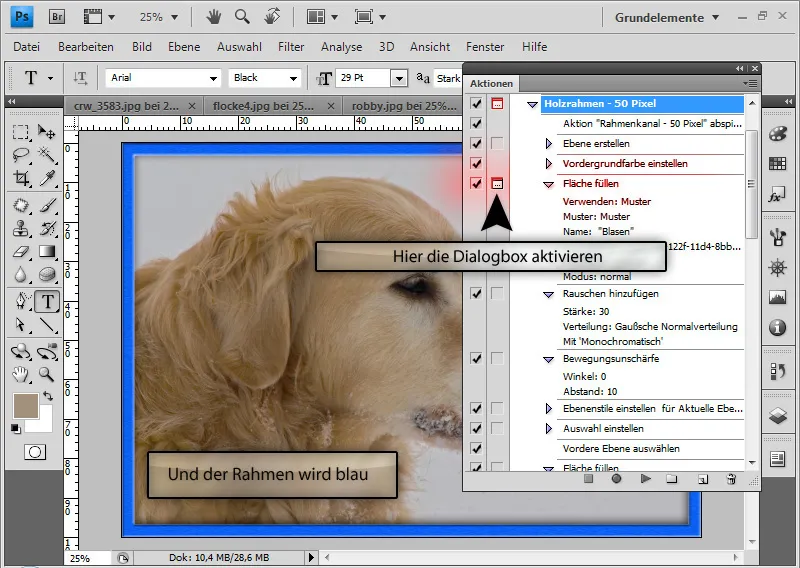
Task: Open the Ebene menu
Action: 184,47
